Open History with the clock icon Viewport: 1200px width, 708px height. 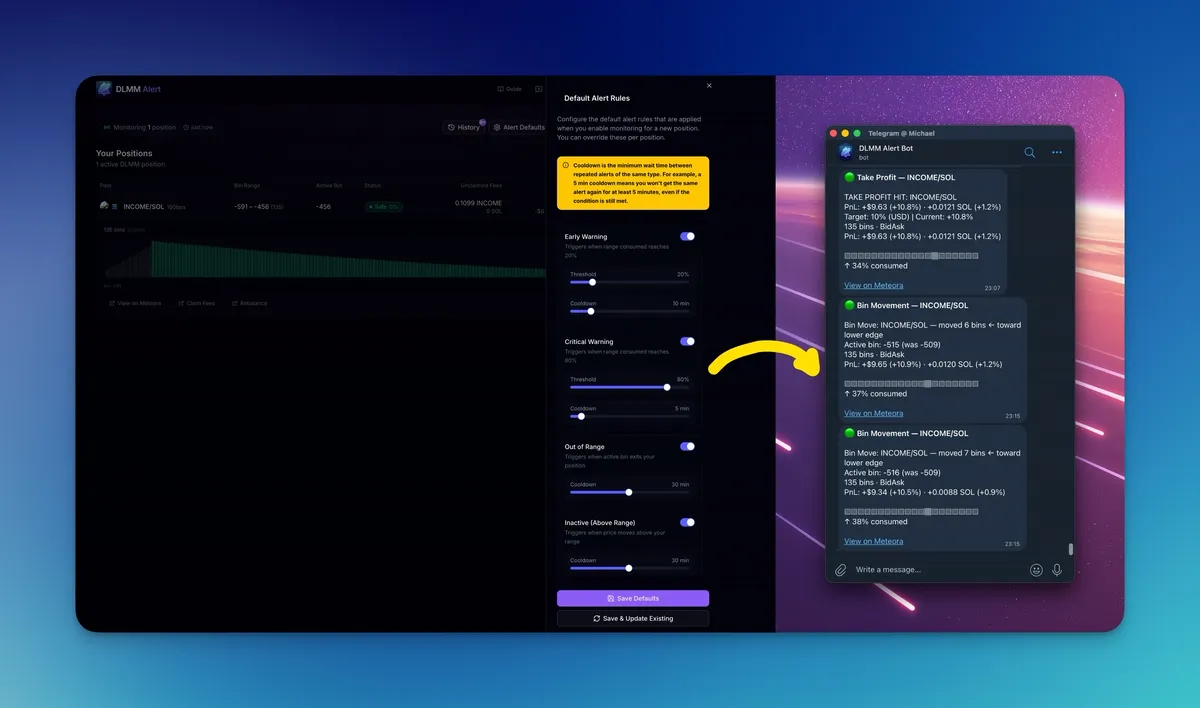pyautogui.click(x=464, y=127)
